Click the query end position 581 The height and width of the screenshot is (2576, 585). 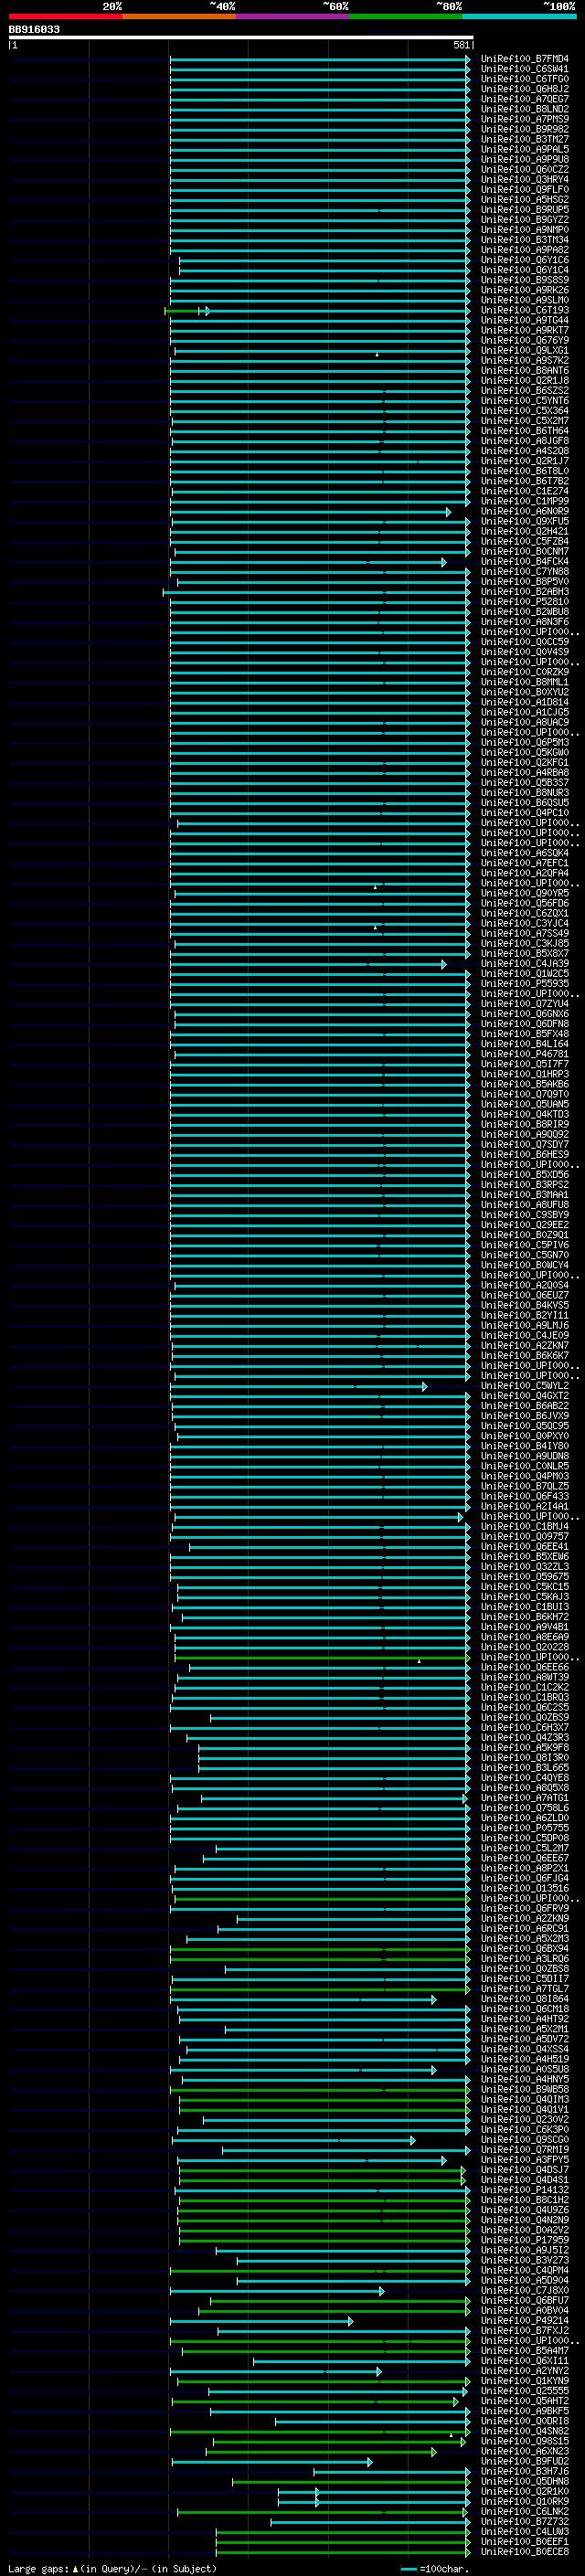[461, 45]
